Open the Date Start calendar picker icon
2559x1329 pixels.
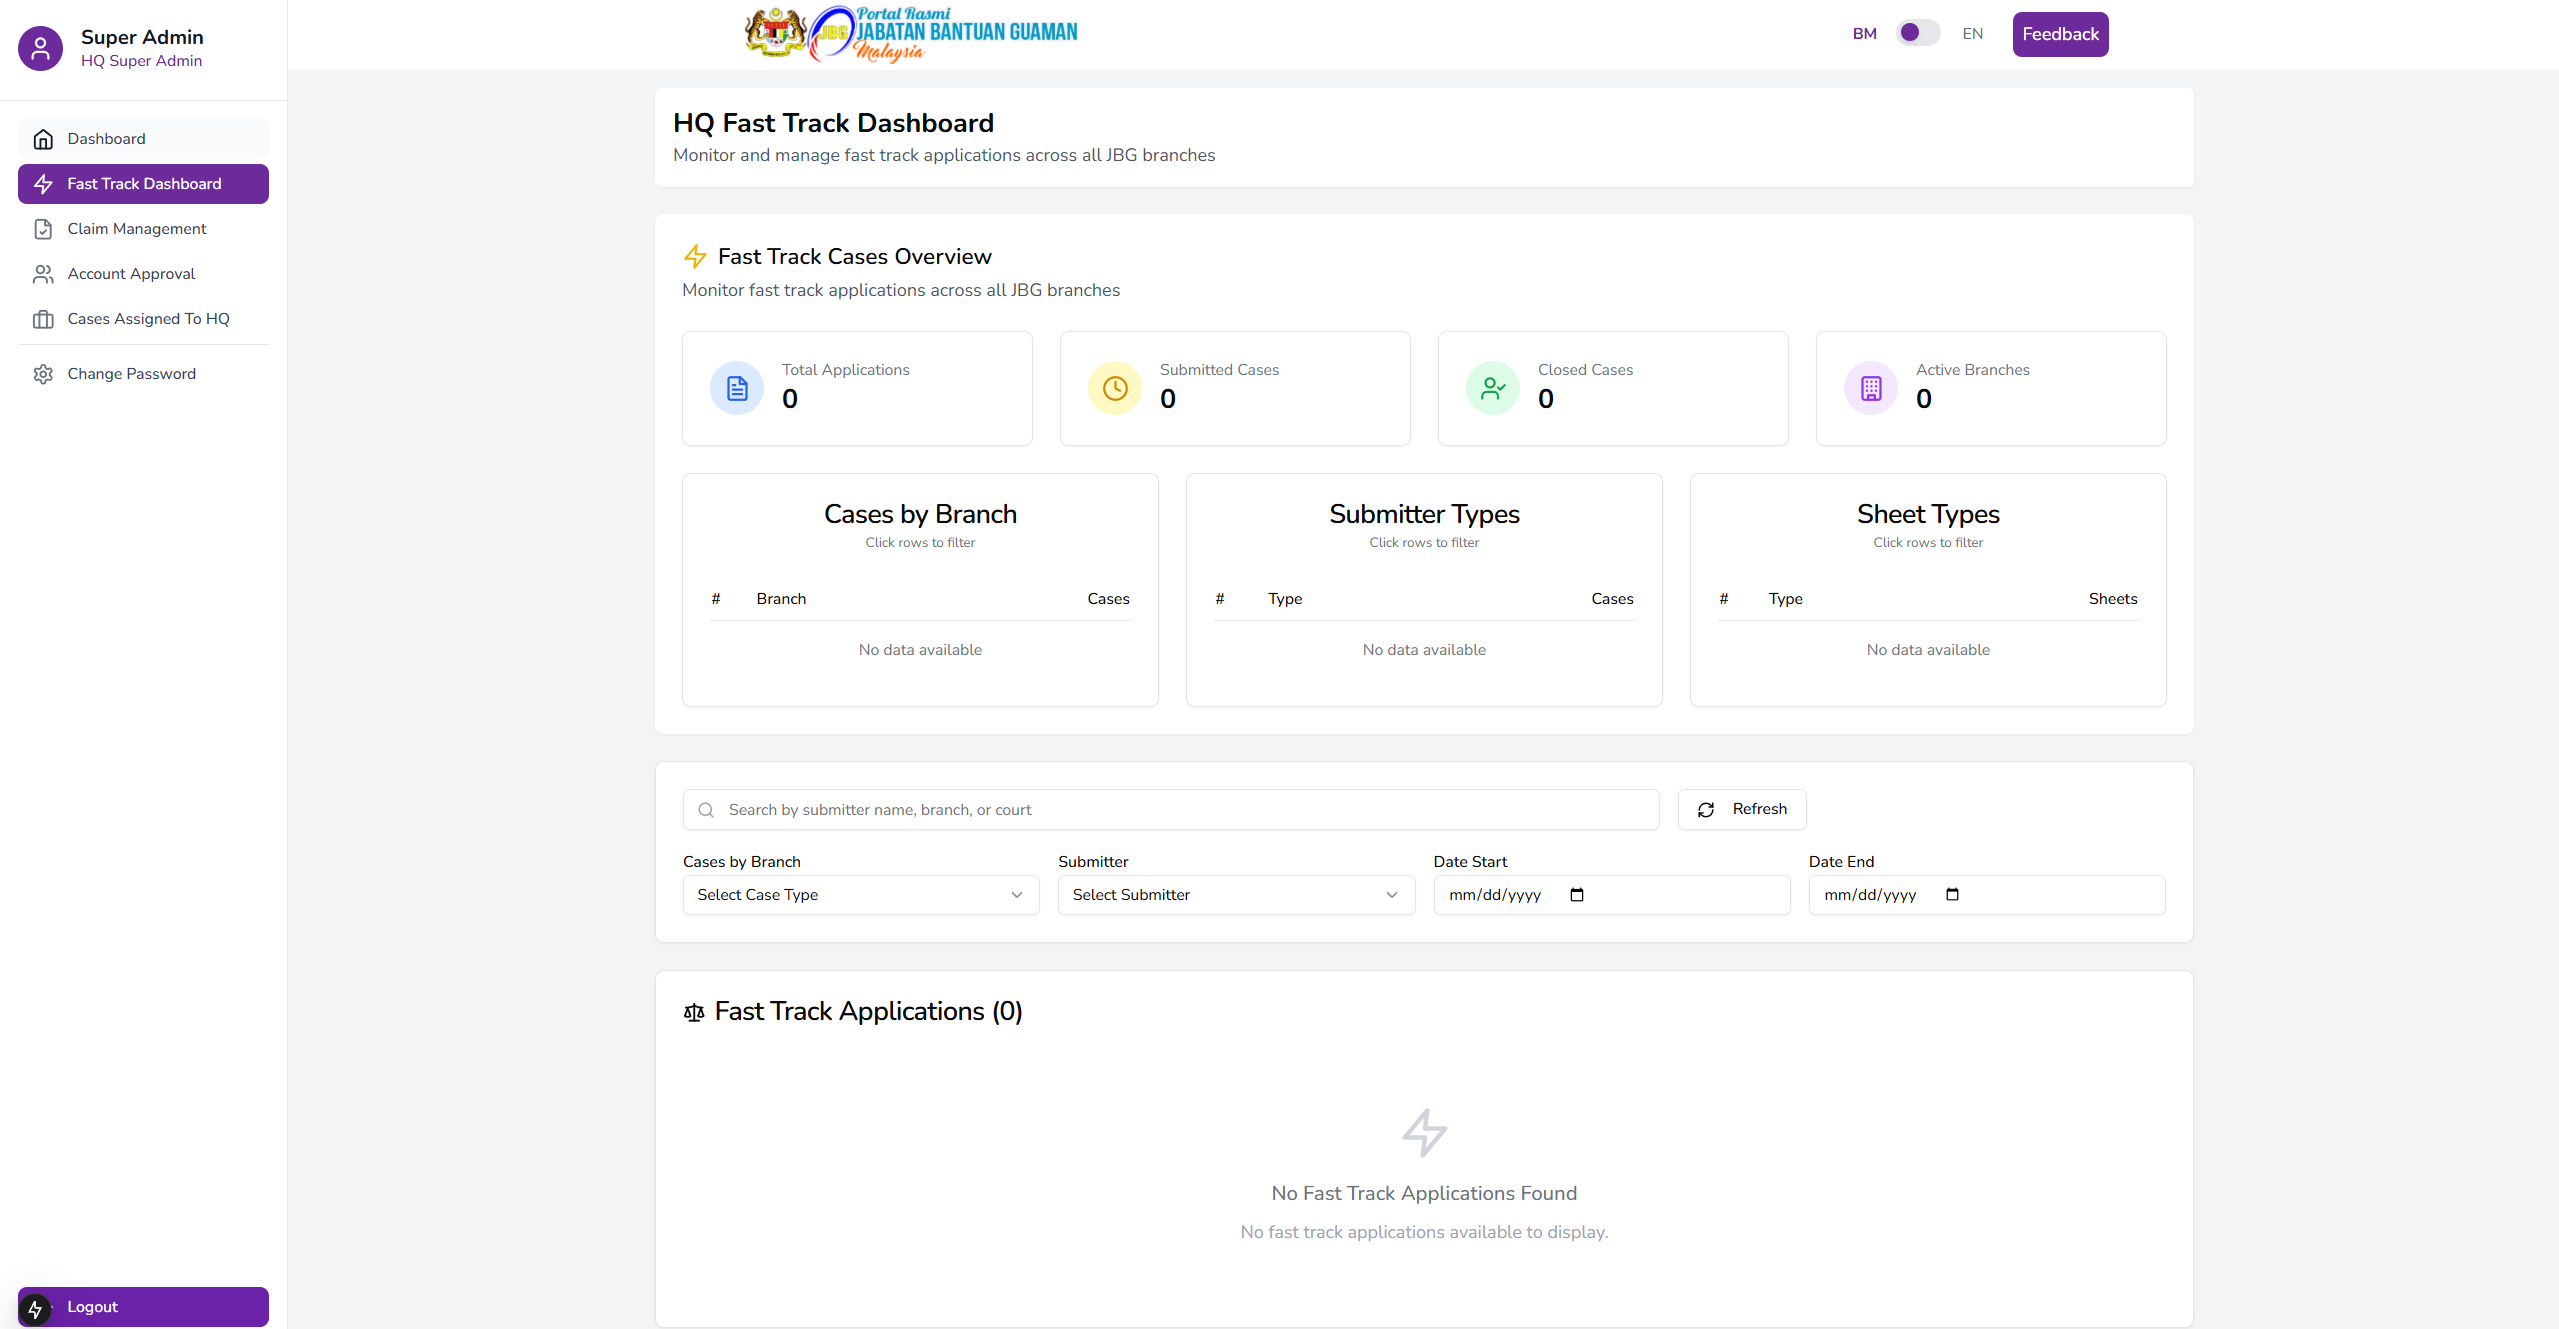pyautogui.click(x=1577, y=895)
